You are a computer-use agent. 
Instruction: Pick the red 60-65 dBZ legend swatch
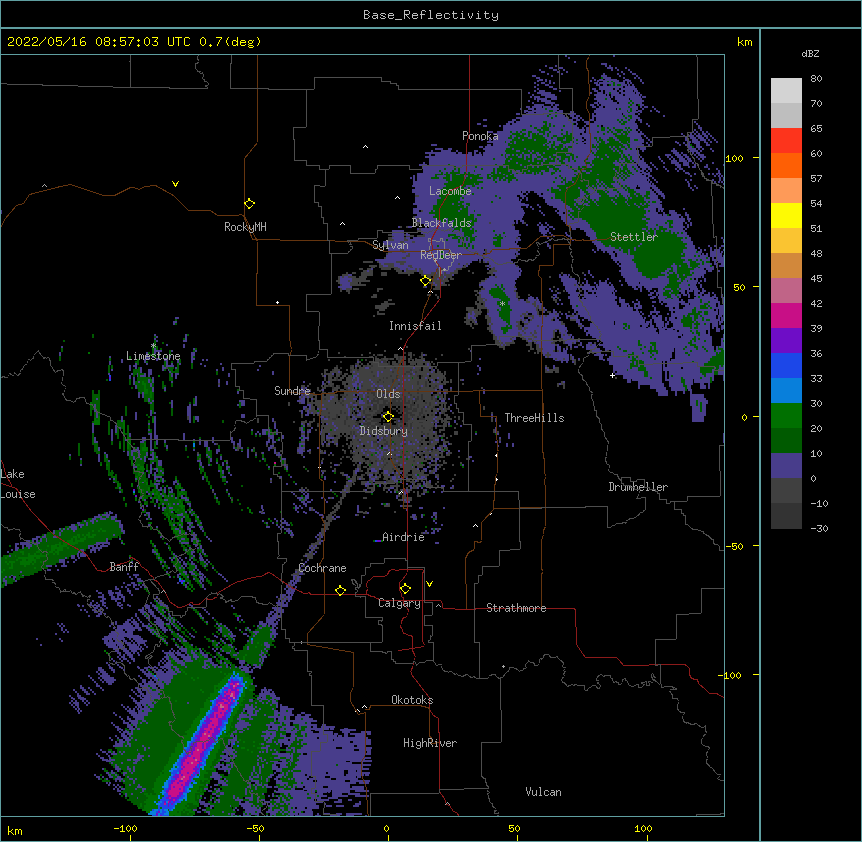click(786, 141)
